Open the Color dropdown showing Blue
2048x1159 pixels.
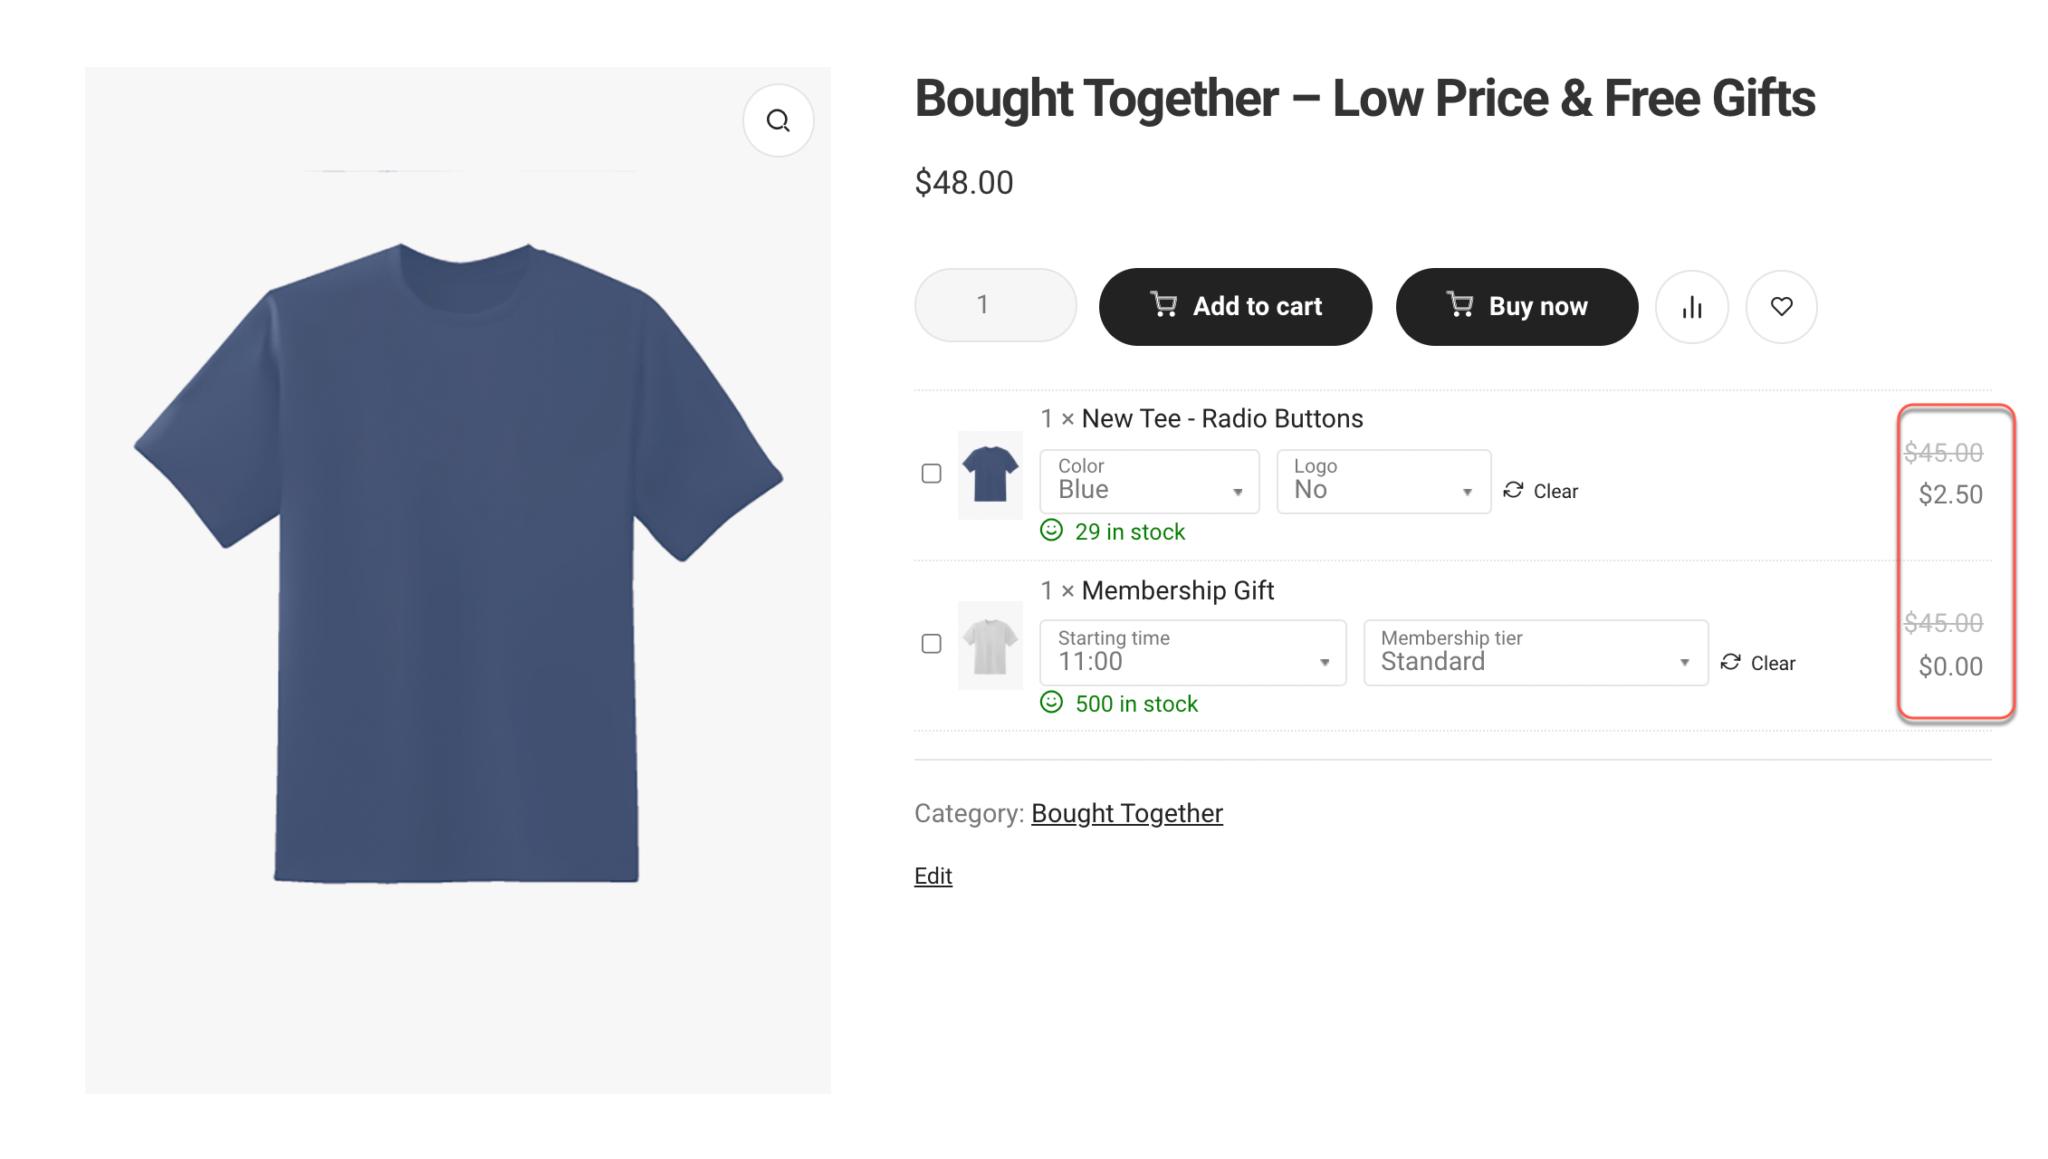(x=1149, y=482)
